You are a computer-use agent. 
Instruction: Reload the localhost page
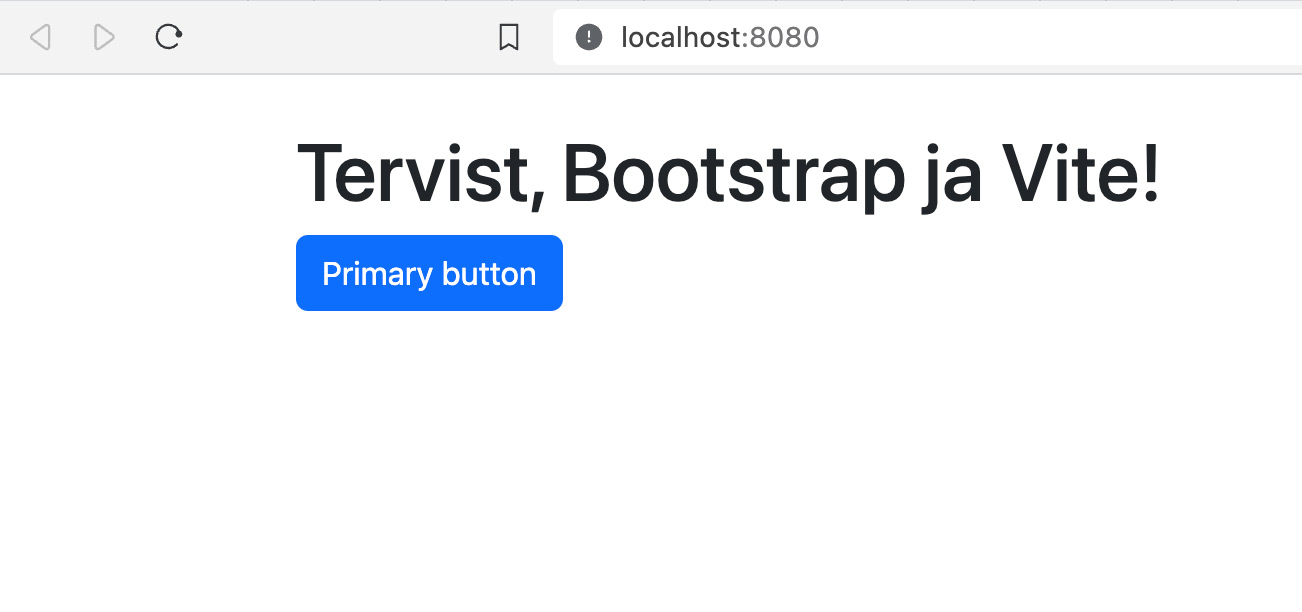168,38
